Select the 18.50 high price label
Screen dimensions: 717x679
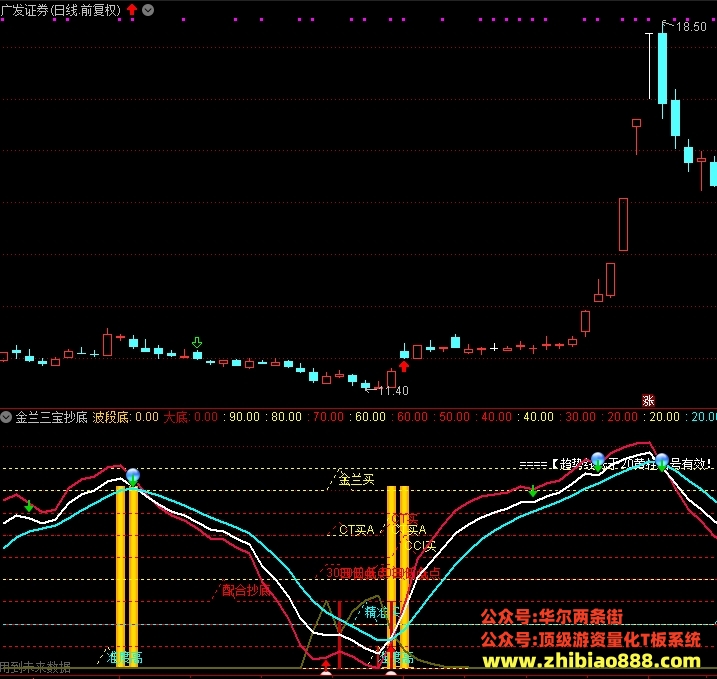coord(691,27)
